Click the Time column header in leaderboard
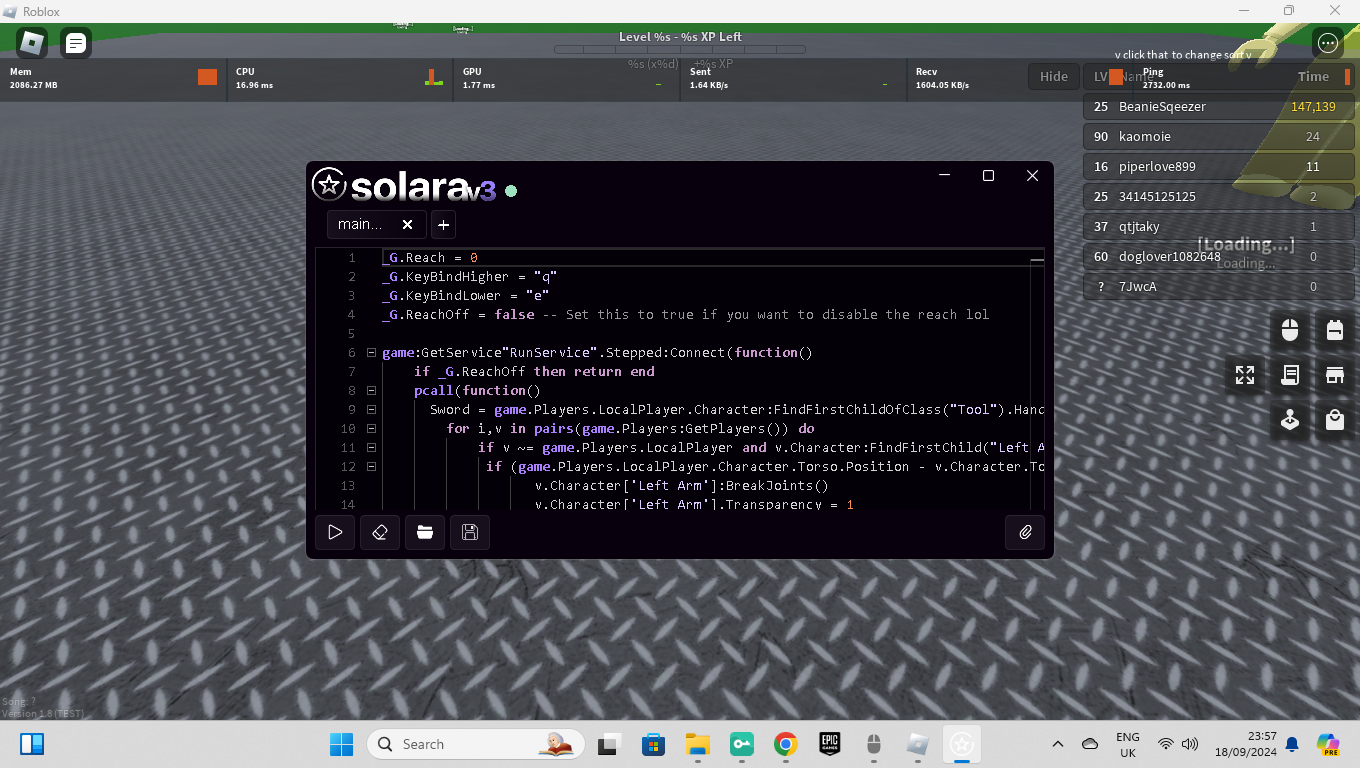Image resolution: width=1360 pixels, height=768 pixels. [1313, 76]
